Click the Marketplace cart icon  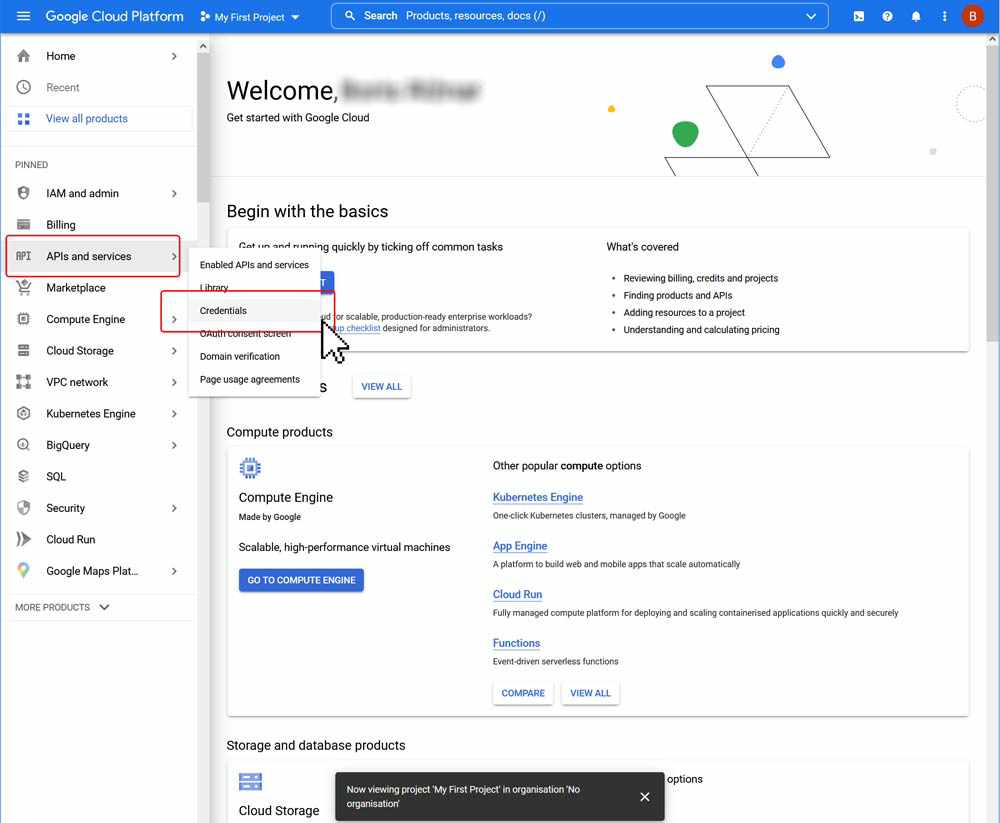click(x=24, y=288)
